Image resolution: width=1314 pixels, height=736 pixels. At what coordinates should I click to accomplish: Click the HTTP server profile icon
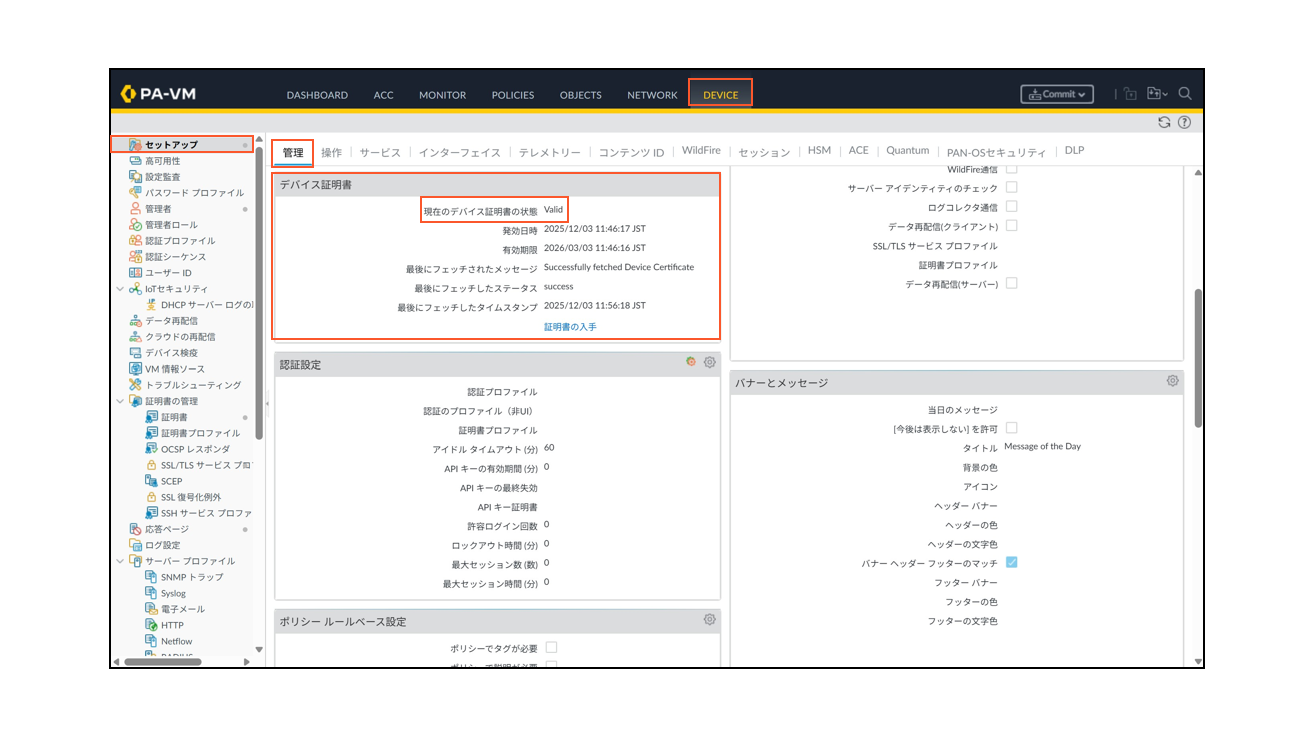click(x=152, y=625)
